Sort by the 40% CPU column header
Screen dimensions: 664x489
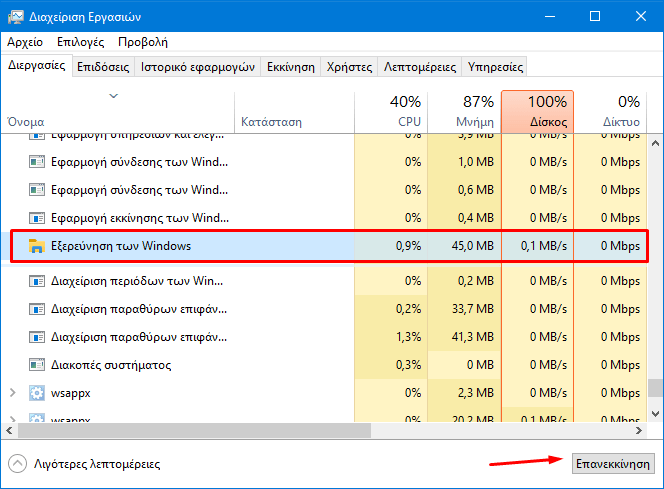(391, 112)
